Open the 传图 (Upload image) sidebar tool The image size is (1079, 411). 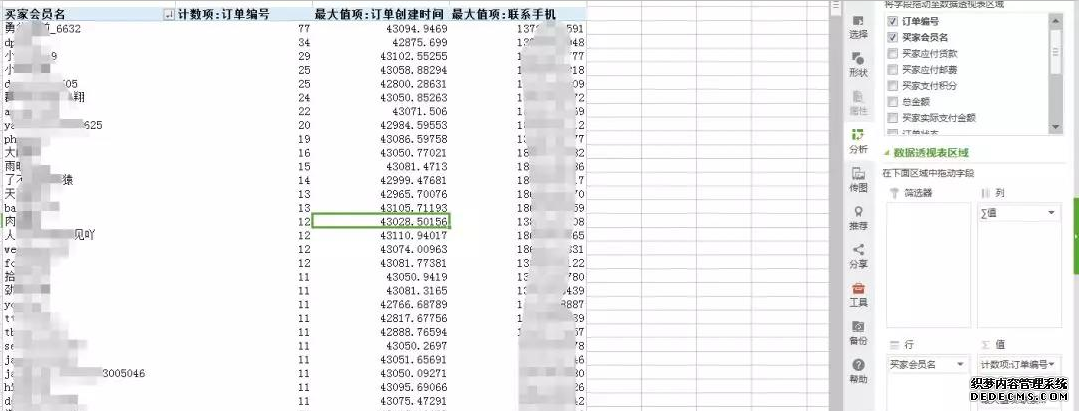[857, 178]
